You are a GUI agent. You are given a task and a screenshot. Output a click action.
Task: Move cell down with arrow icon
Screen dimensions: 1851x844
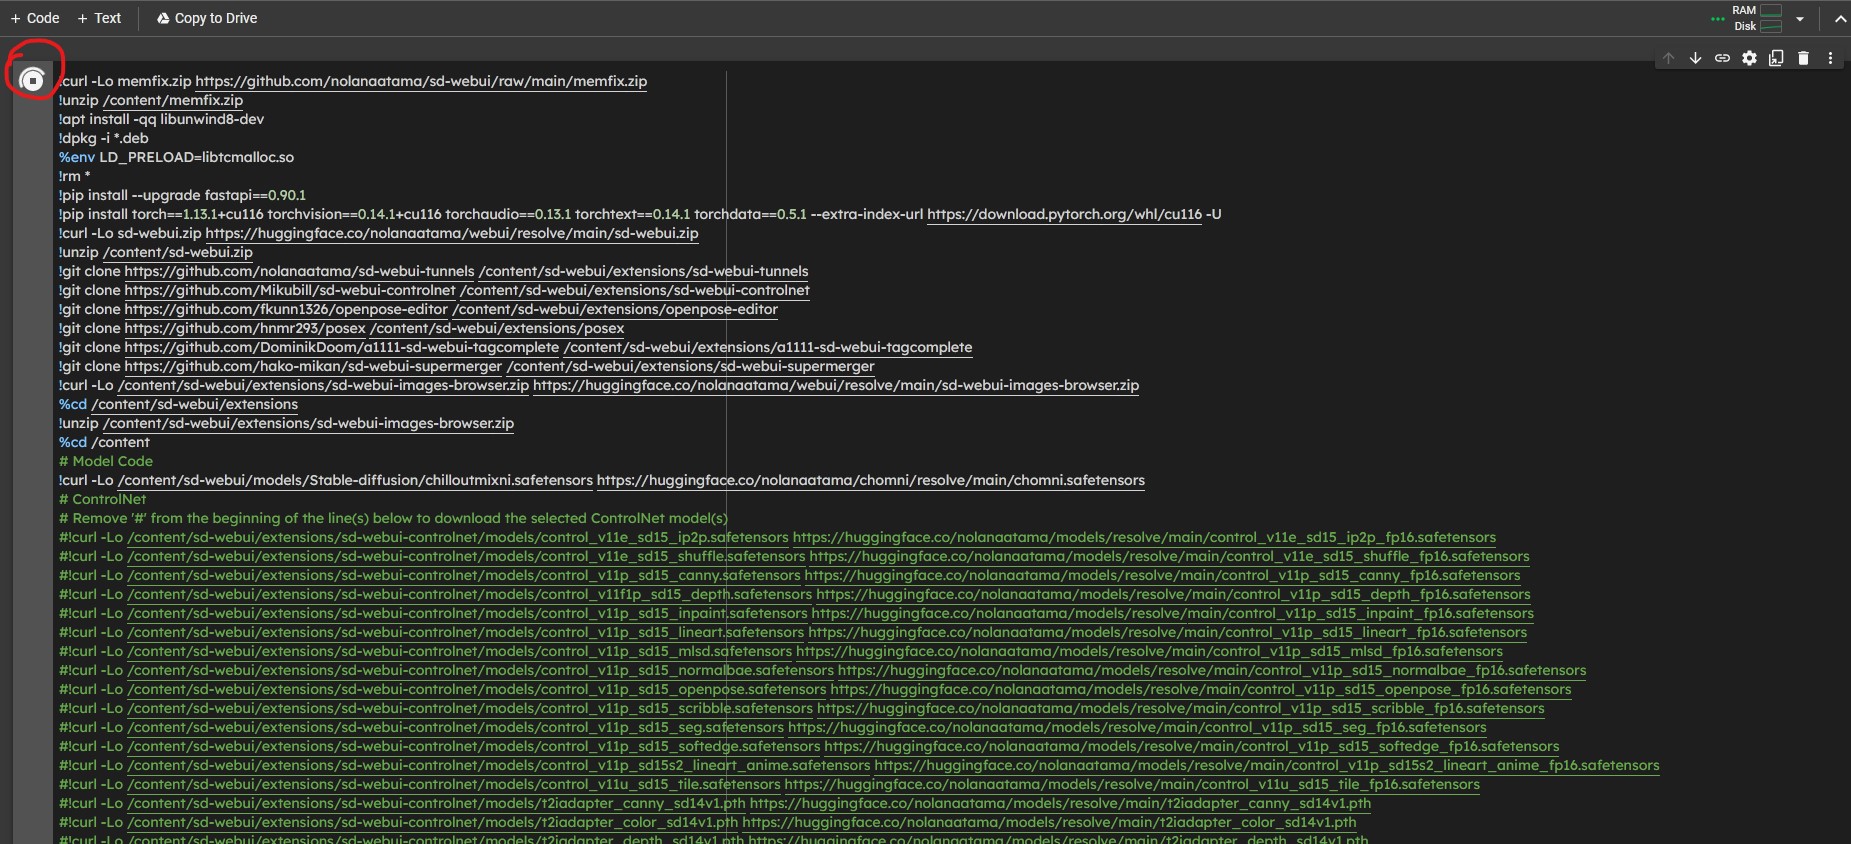coord(1695,58)
